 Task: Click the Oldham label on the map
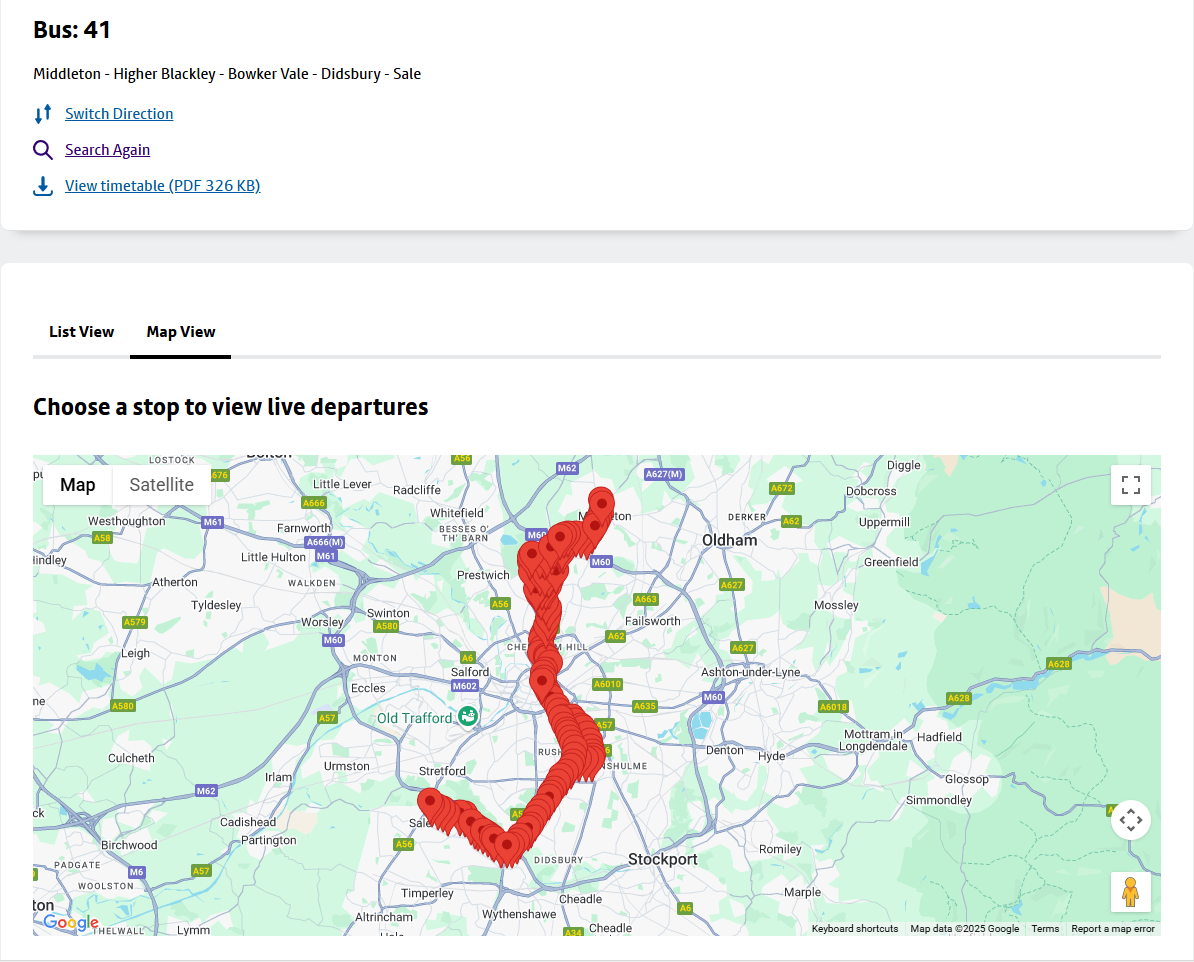pos(729,540)
